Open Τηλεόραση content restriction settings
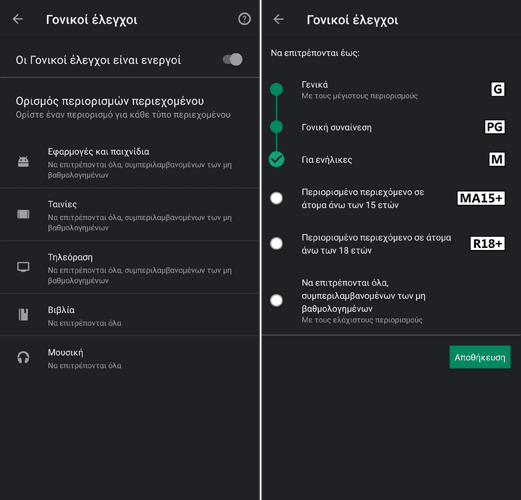 coord(130,267)
